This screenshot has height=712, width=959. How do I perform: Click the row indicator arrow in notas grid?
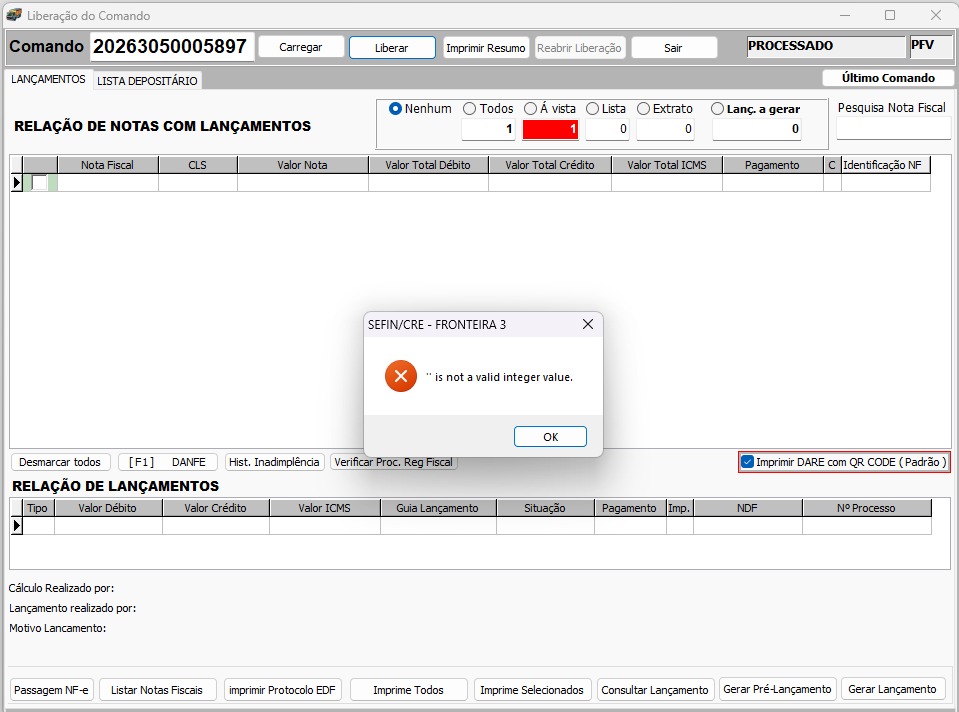(16, 183)
